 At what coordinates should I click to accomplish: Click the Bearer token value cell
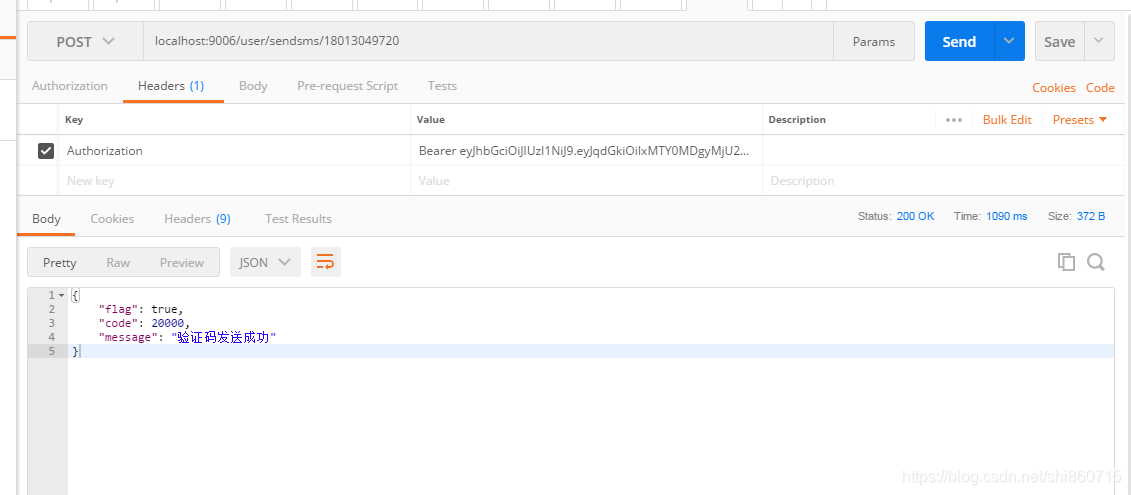pos(586,151)
